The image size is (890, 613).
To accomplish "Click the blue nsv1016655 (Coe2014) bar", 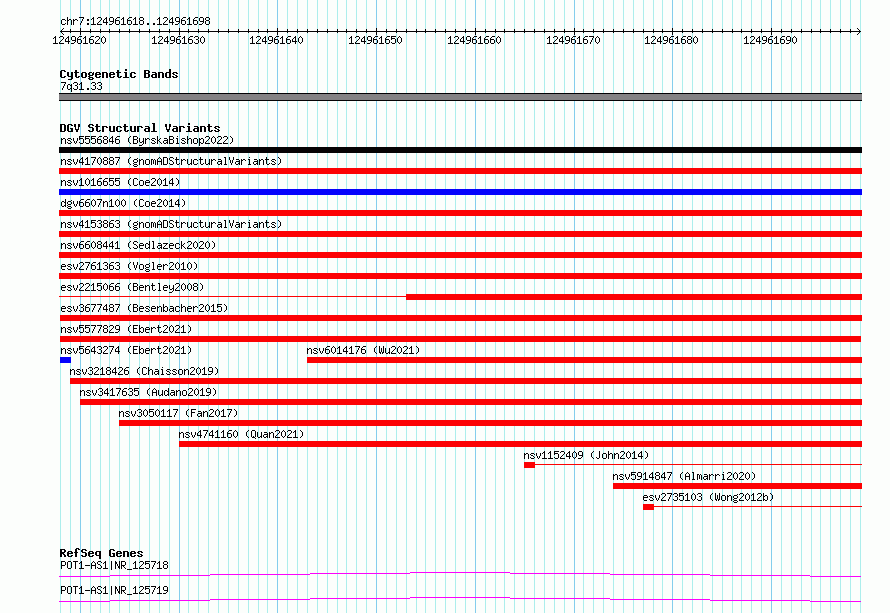I will [460, 192].
